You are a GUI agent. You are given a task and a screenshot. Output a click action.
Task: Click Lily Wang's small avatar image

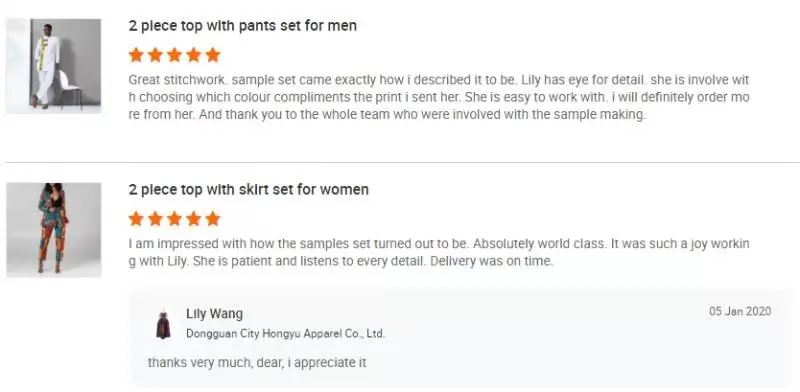point(163,325)
